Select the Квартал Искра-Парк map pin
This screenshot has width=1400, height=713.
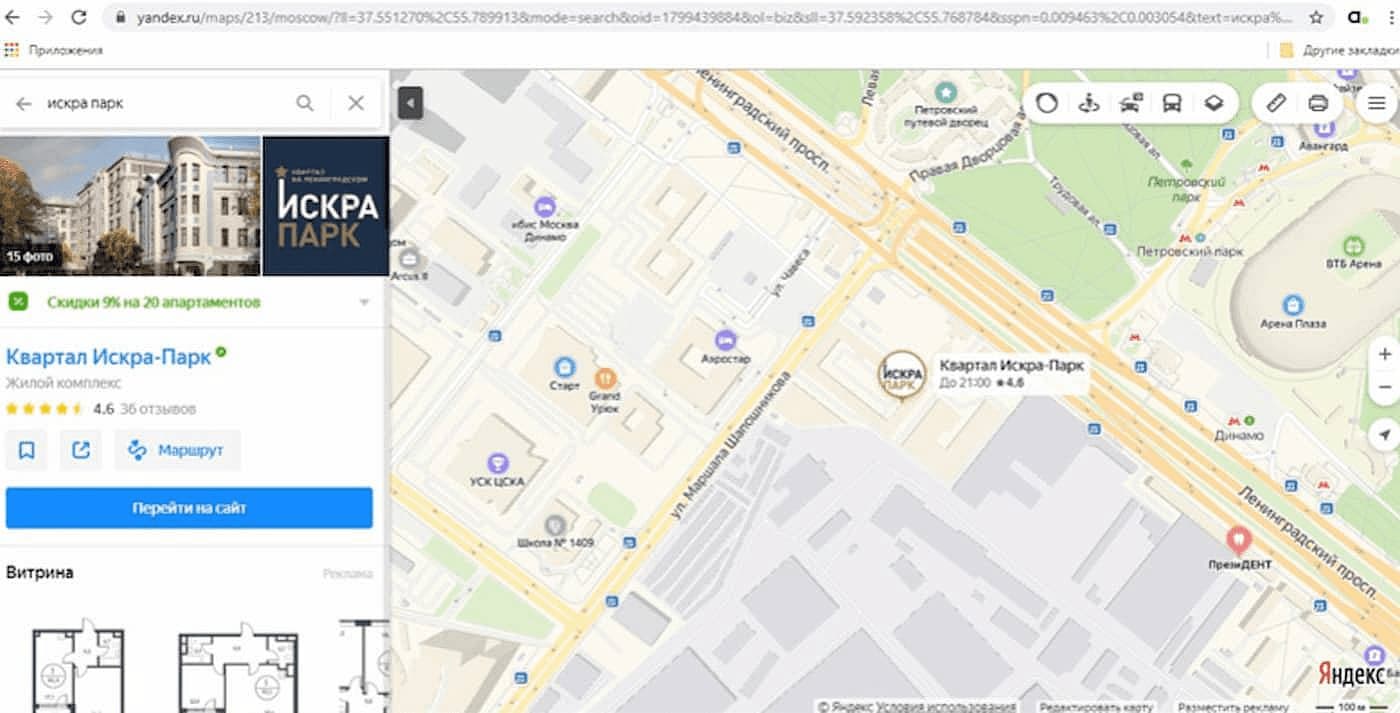pos(901,376)
